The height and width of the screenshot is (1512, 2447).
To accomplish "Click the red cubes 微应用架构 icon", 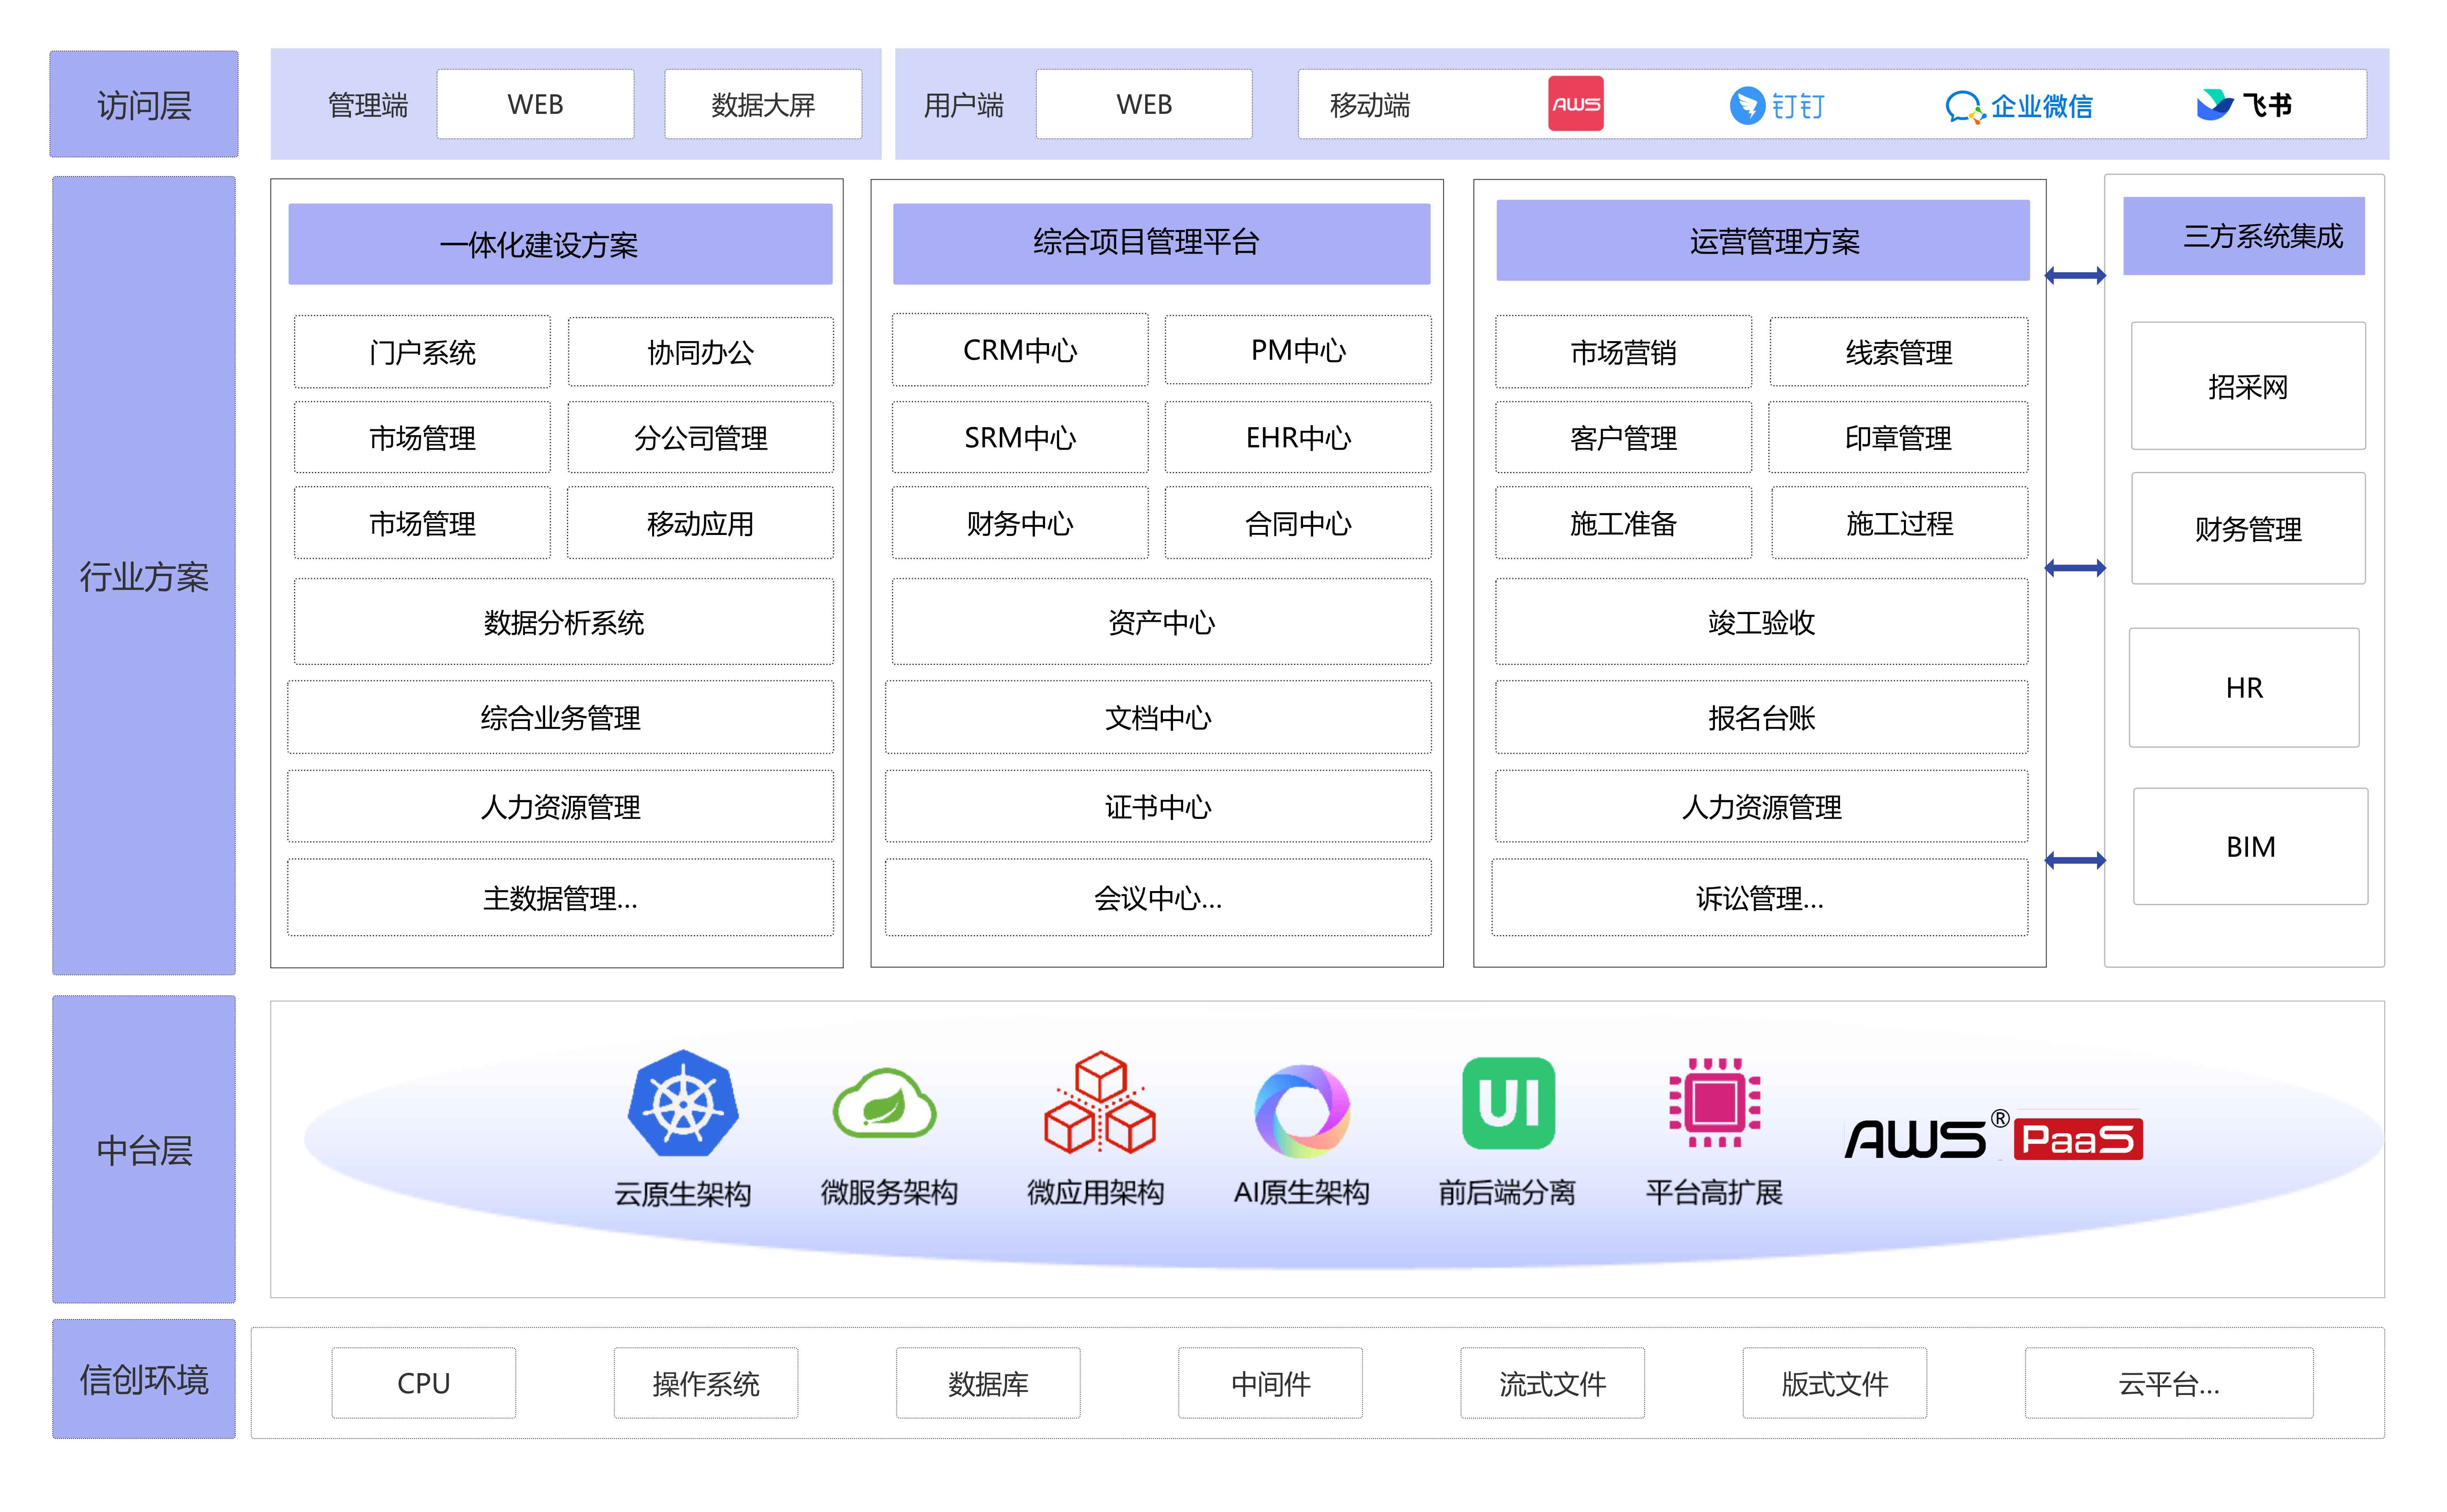I will point(1099,1104).
